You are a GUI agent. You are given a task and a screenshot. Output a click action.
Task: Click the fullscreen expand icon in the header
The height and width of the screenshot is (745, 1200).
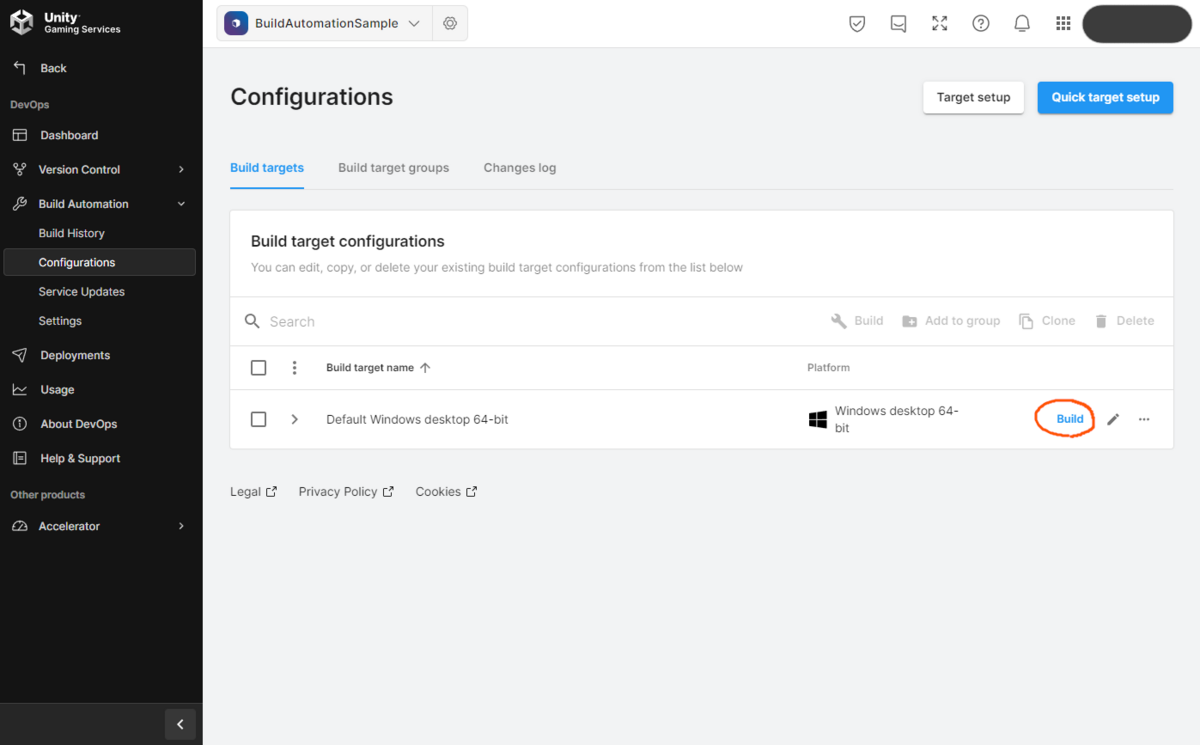[939, 23]
